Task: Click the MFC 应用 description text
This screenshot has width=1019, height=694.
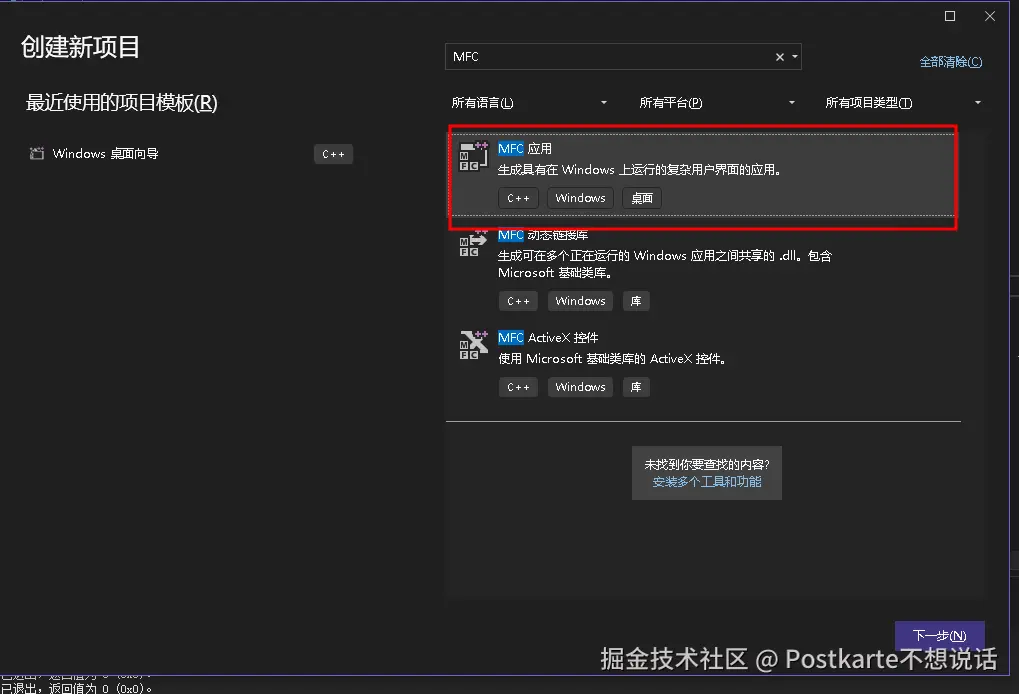Action: tap(639, 170)
